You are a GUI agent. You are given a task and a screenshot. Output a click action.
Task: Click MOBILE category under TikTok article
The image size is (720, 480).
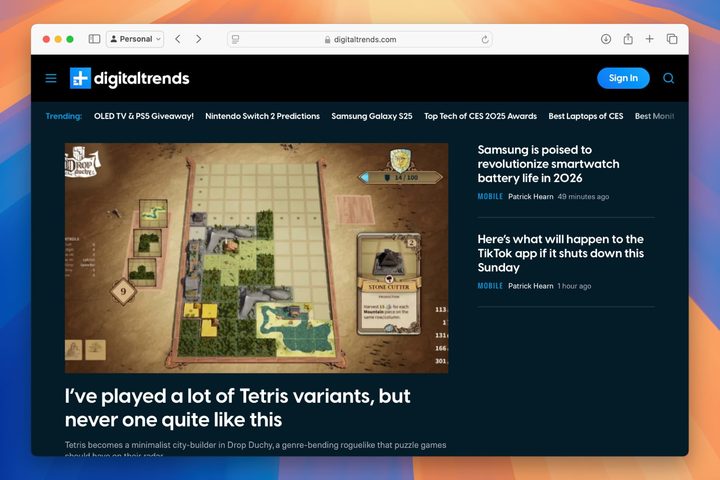point(490,286)
